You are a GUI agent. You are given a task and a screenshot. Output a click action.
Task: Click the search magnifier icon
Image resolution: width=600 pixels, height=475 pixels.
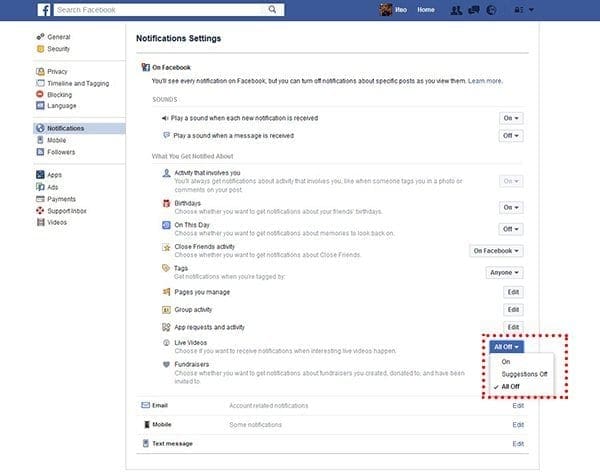[x=273, y=10]
